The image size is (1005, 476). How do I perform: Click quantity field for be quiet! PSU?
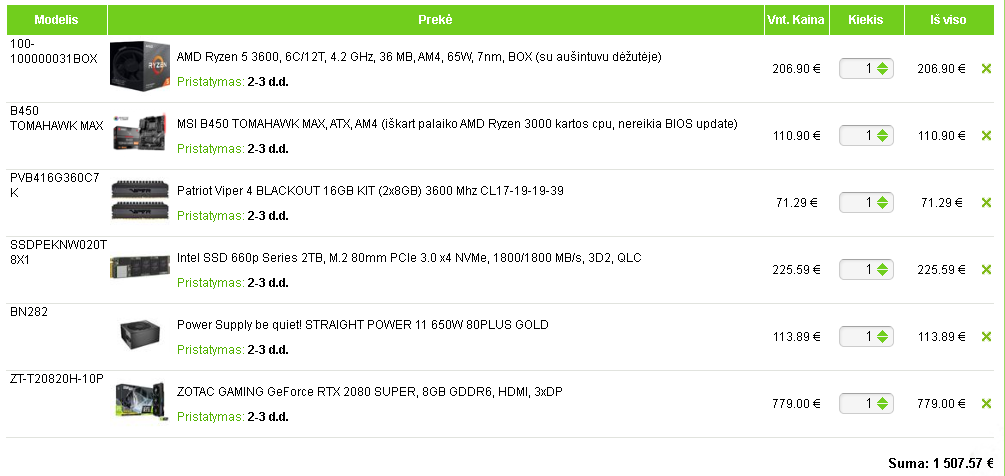click(860, 337)
